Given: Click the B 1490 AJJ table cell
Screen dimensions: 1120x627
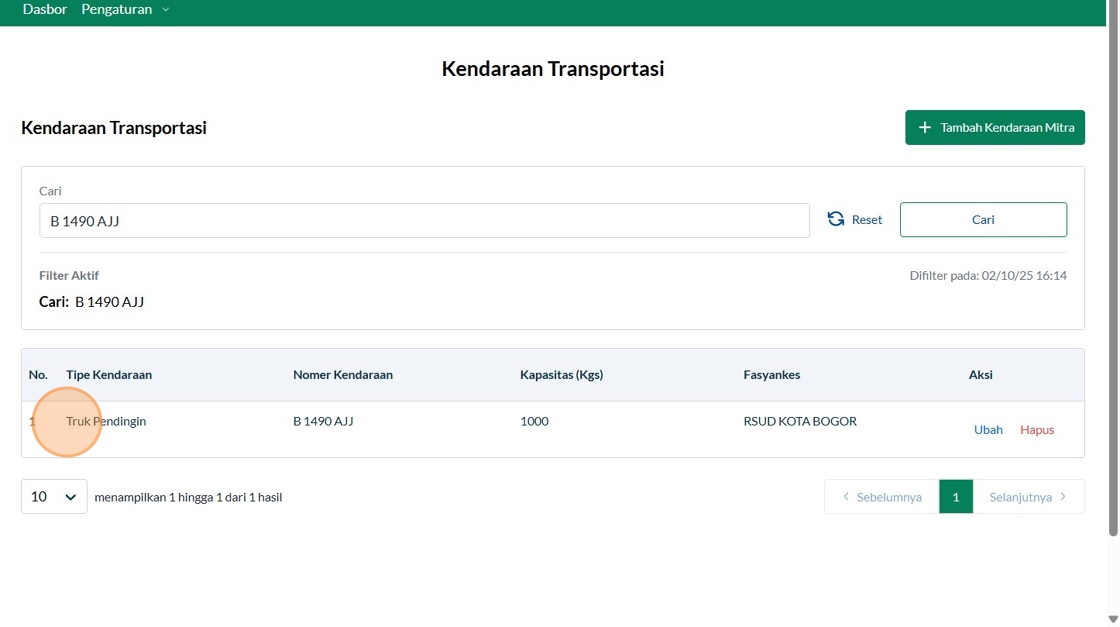Looking at the screenshot, I should tap(323, 421).
